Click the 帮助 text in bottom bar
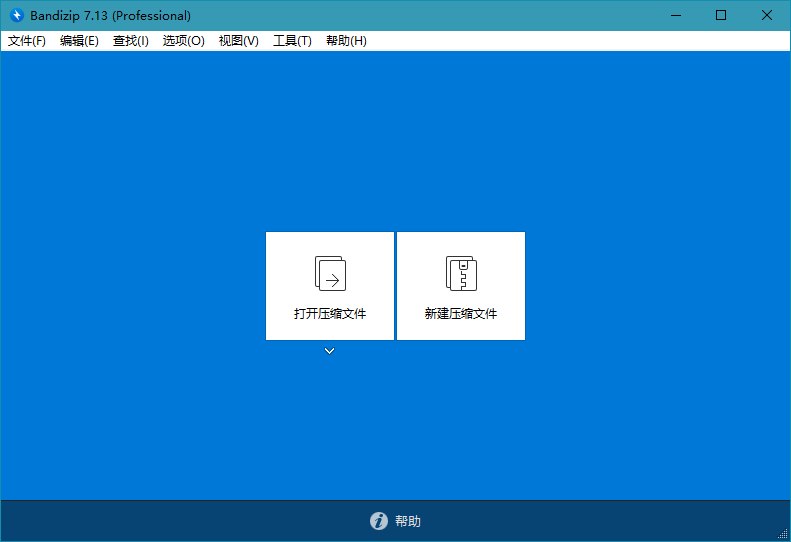Screen dimensions: 791x542 (x=408, y=521)
